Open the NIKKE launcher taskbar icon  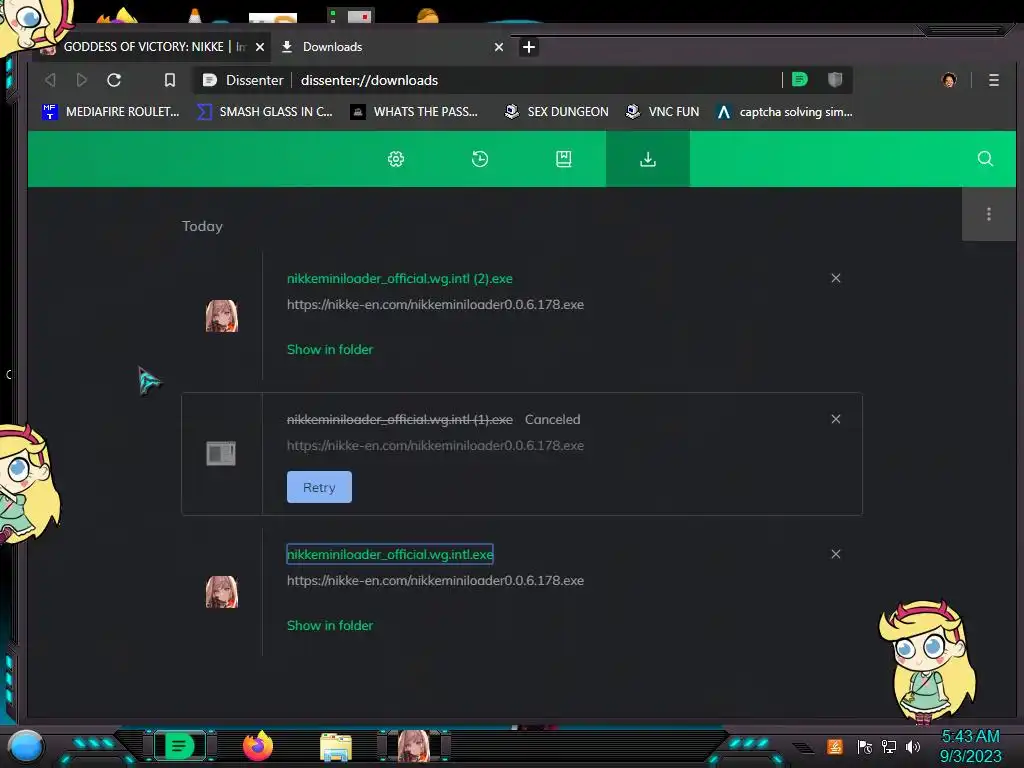pyautogui.click(x=414, y=746)
